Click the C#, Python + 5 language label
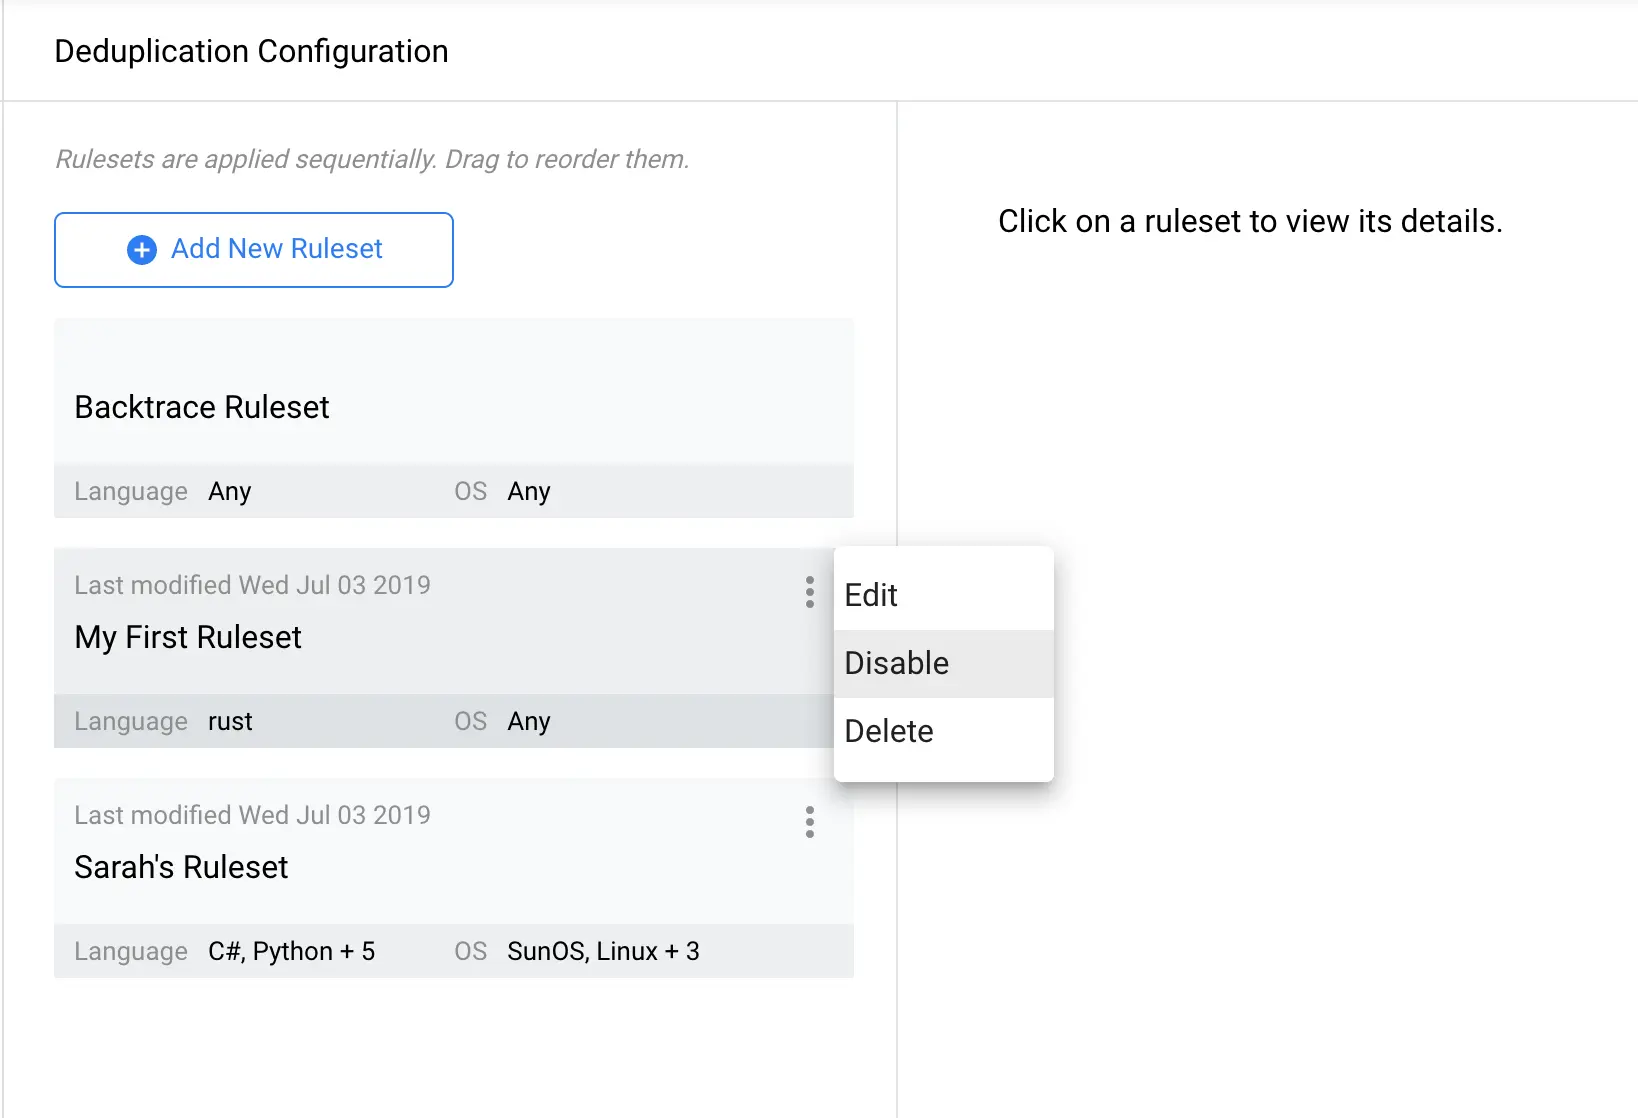 click(292, 951)
